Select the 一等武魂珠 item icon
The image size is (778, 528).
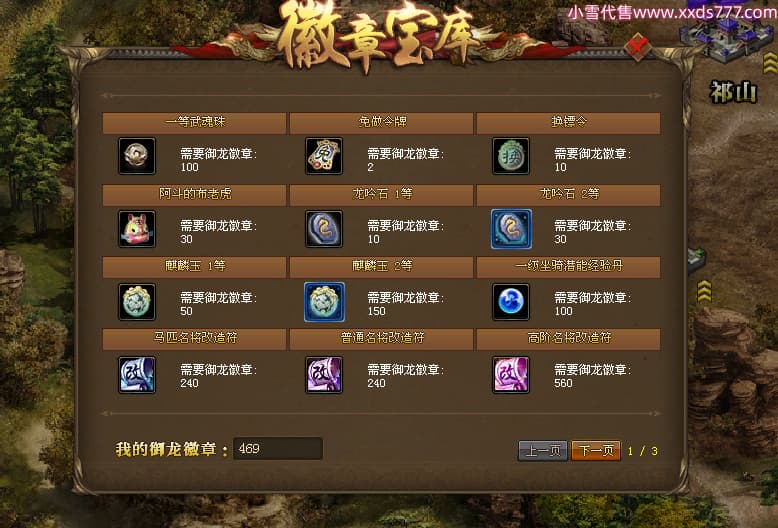[137, 156]
